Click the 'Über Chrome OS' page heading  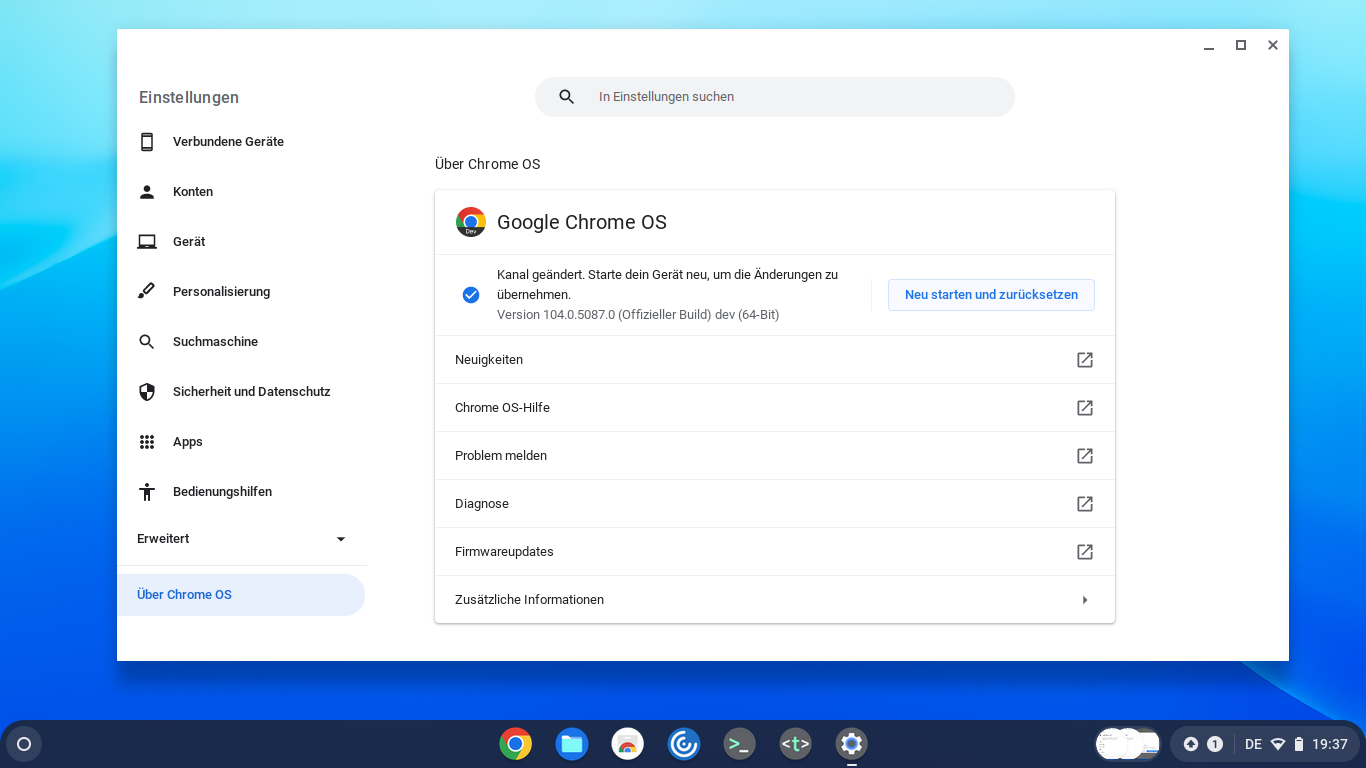[488, 164]
